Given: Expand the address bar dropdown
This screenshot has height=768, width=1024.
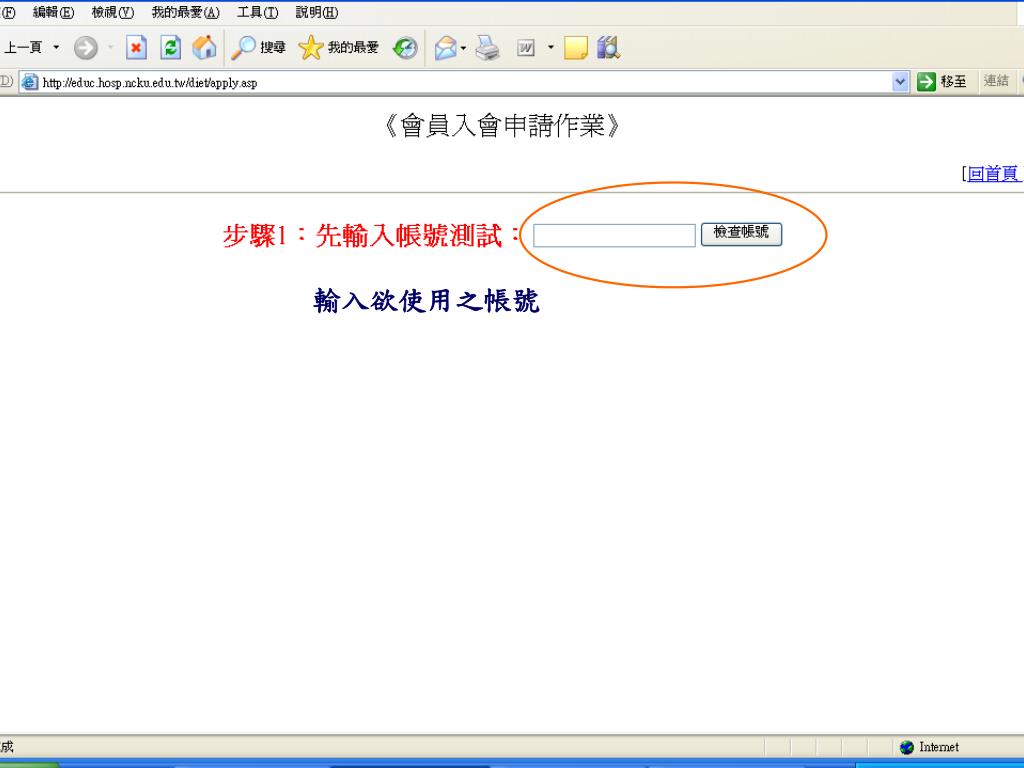Looking at the screenshot, I should (900, 82).
